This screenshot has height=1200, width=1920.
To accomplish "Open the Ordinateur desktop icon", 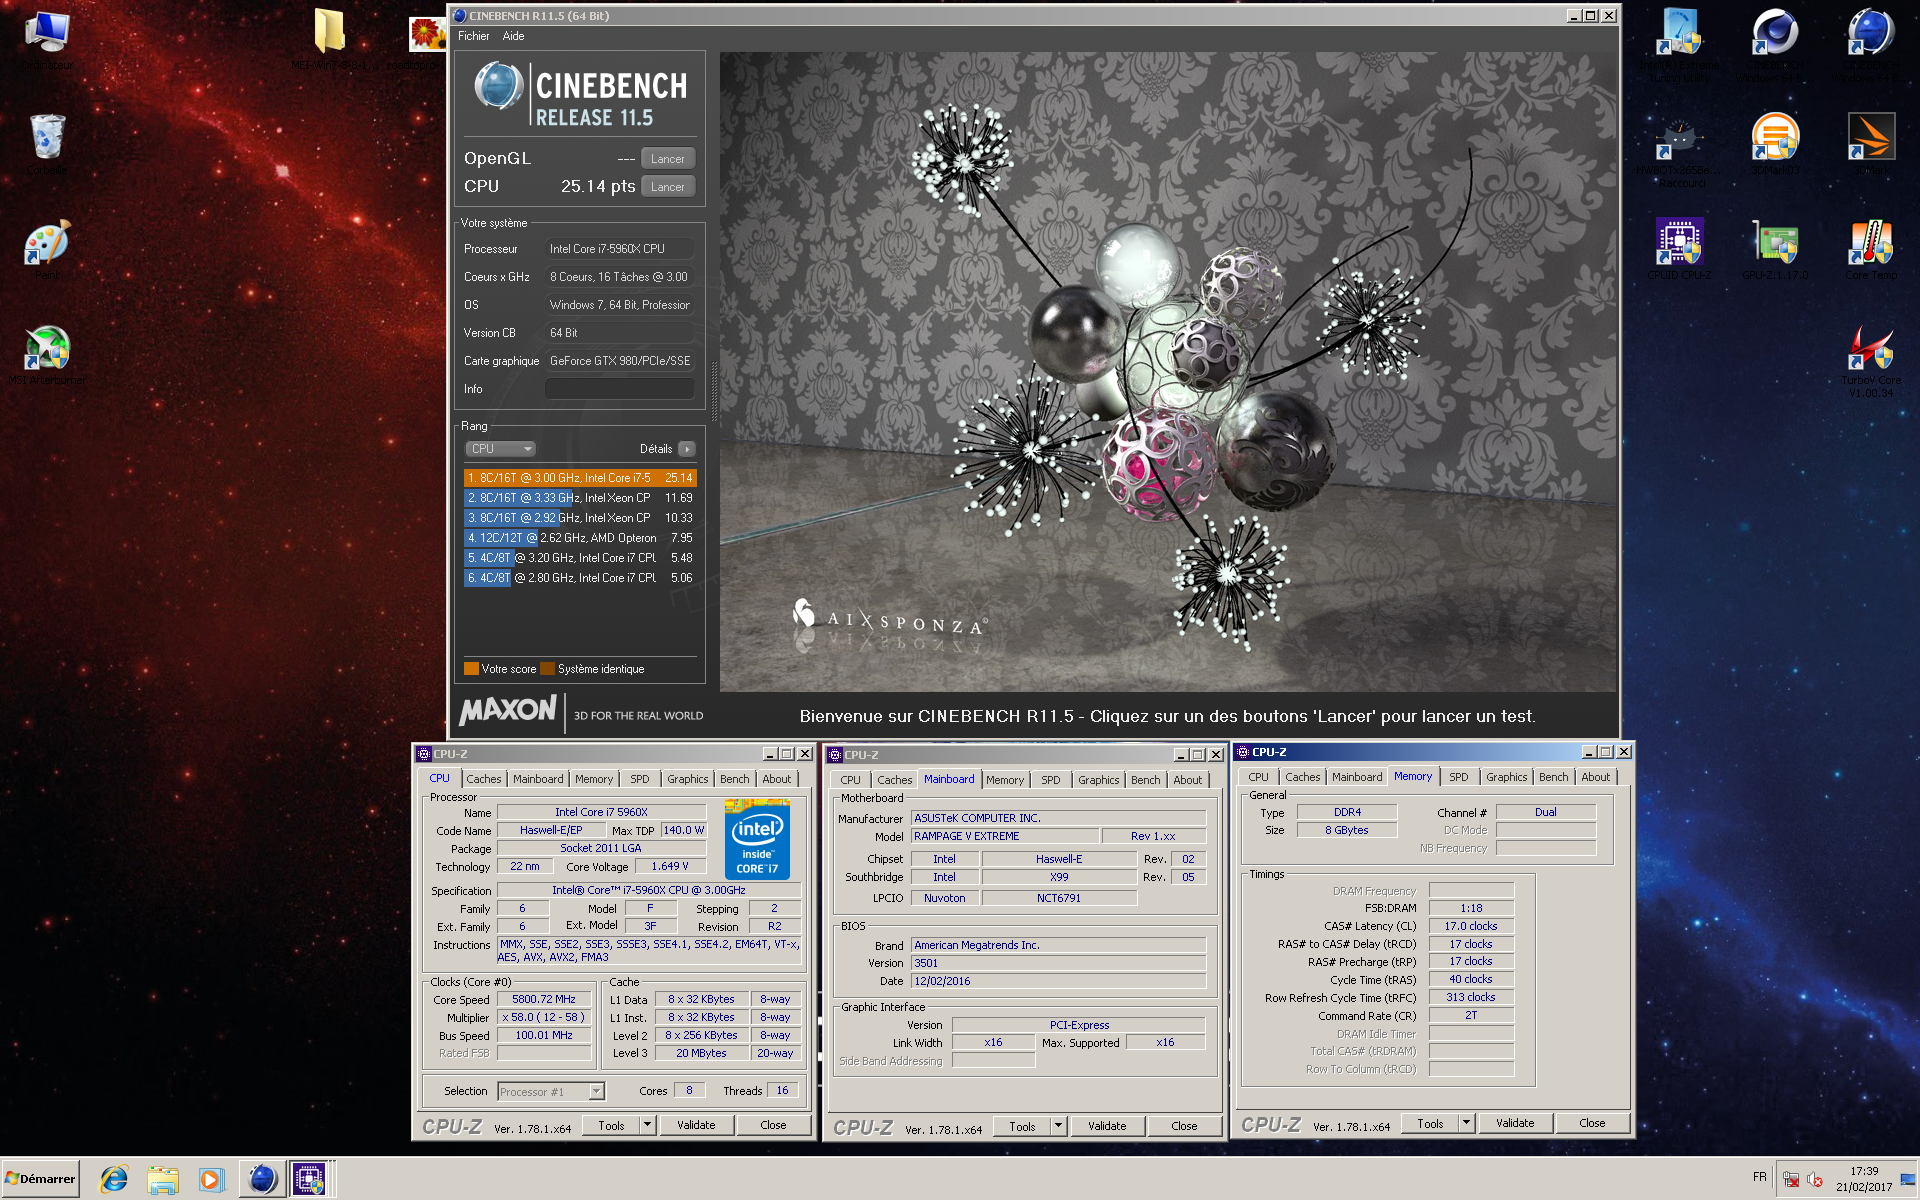I will tap(47, 40).
